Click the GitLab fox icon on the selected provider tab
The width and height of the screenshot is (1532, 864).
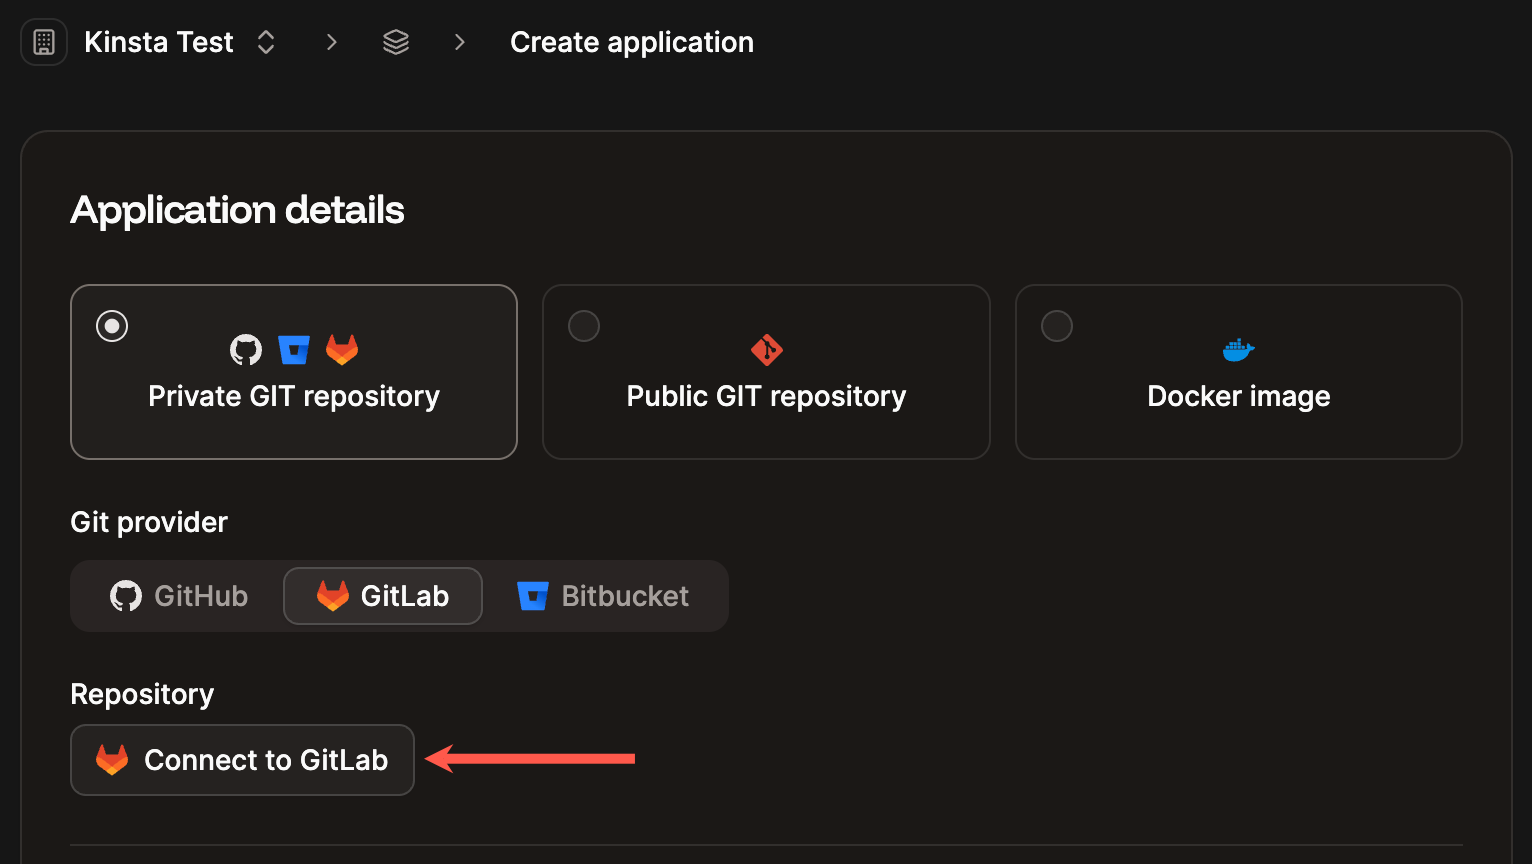tap(331, 595)
